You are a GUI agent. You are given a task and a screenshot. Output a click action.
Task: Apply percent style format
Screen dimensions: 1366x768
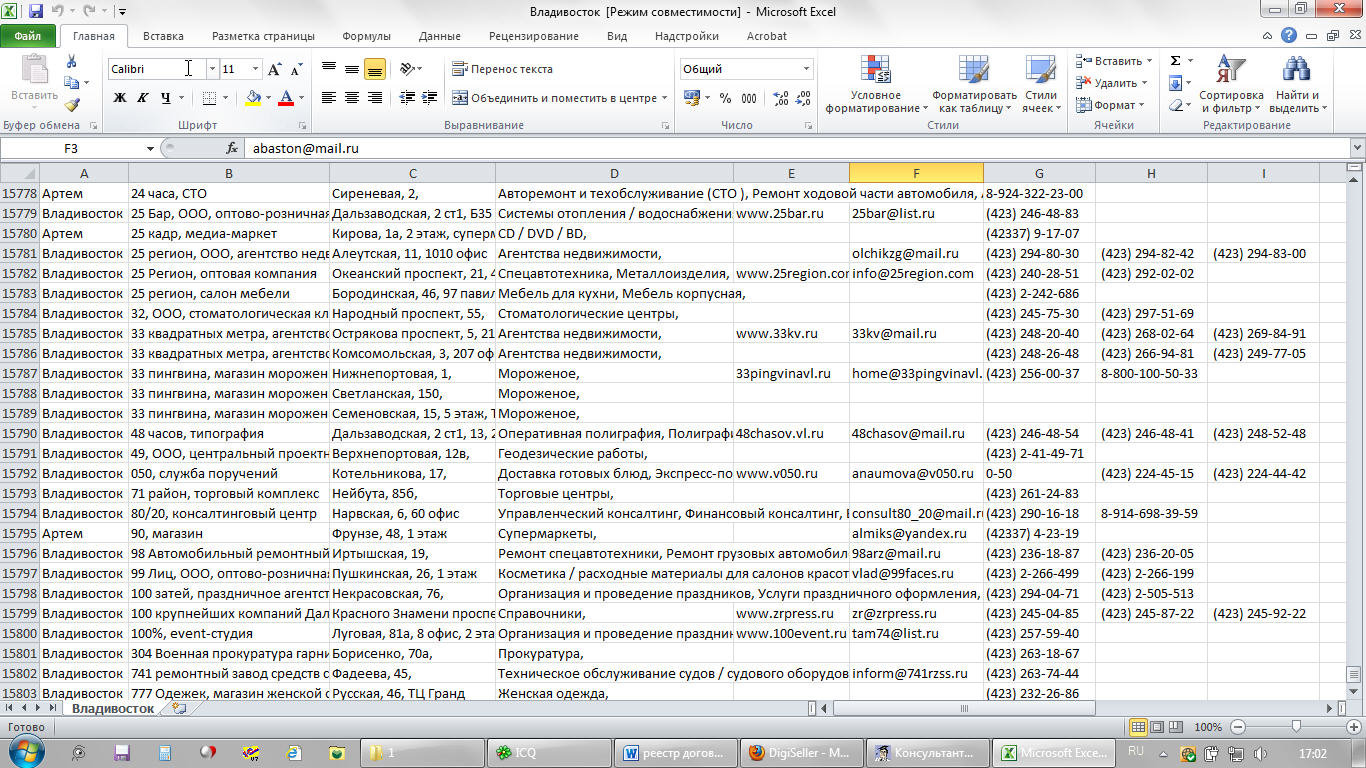[725, 98]
